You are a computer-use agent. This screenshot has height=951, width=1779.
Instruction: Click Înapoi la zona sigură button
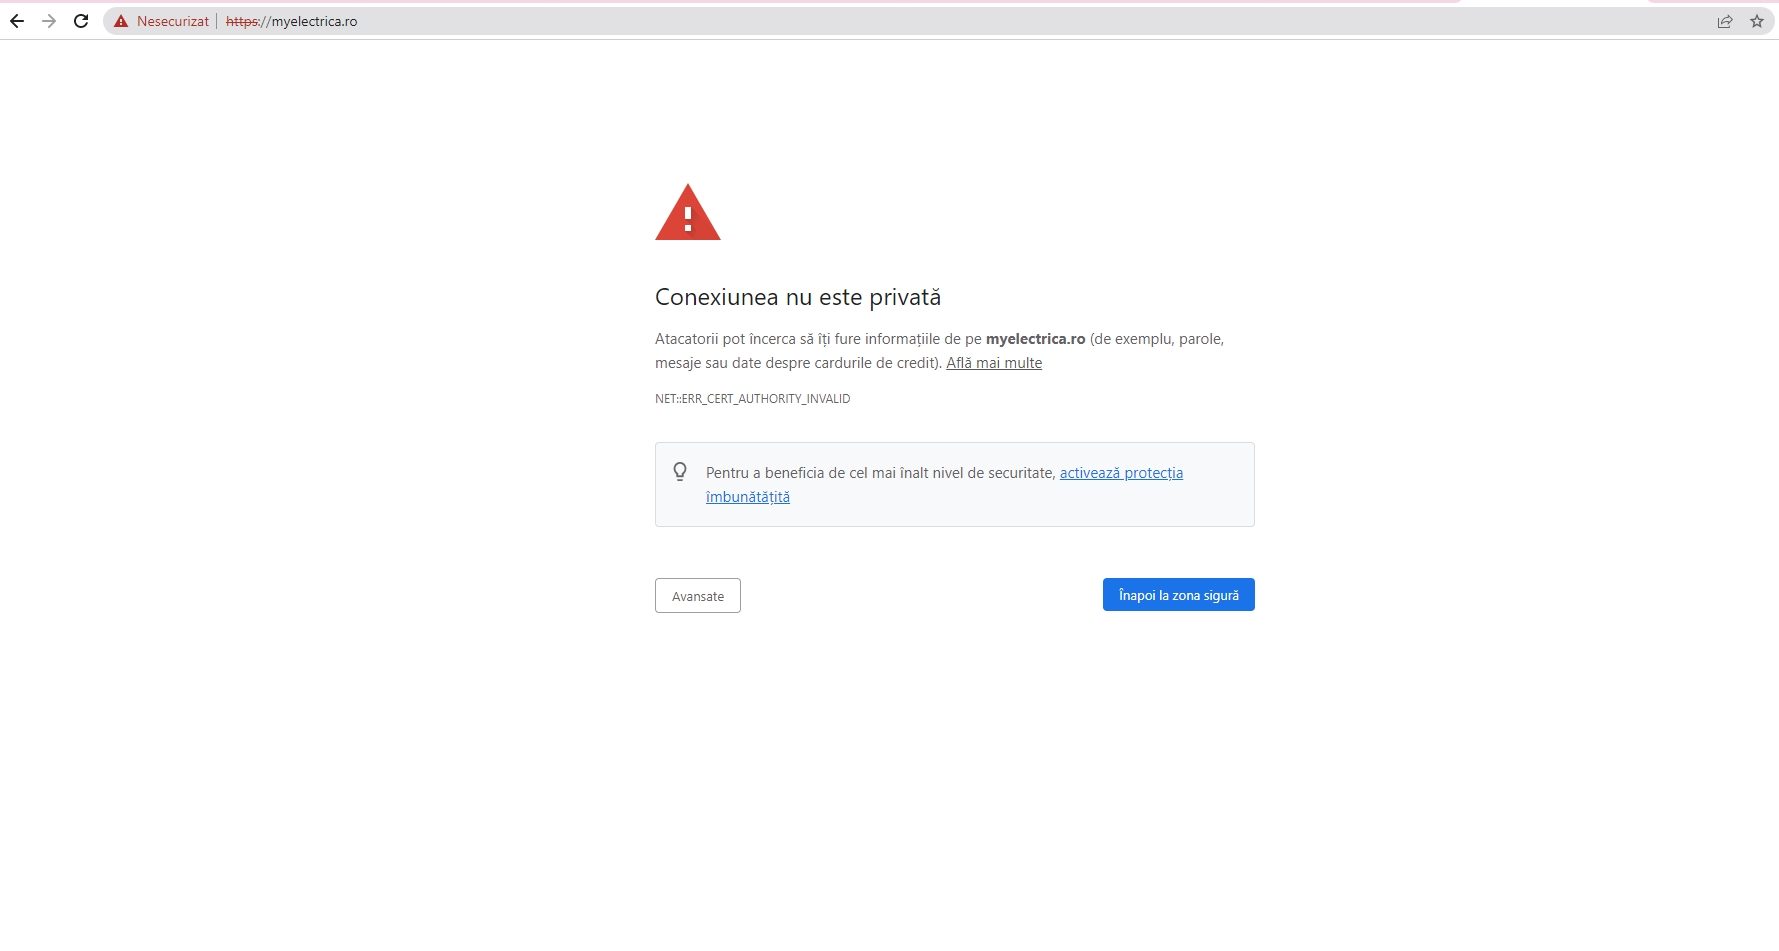tap(1178, 595)
